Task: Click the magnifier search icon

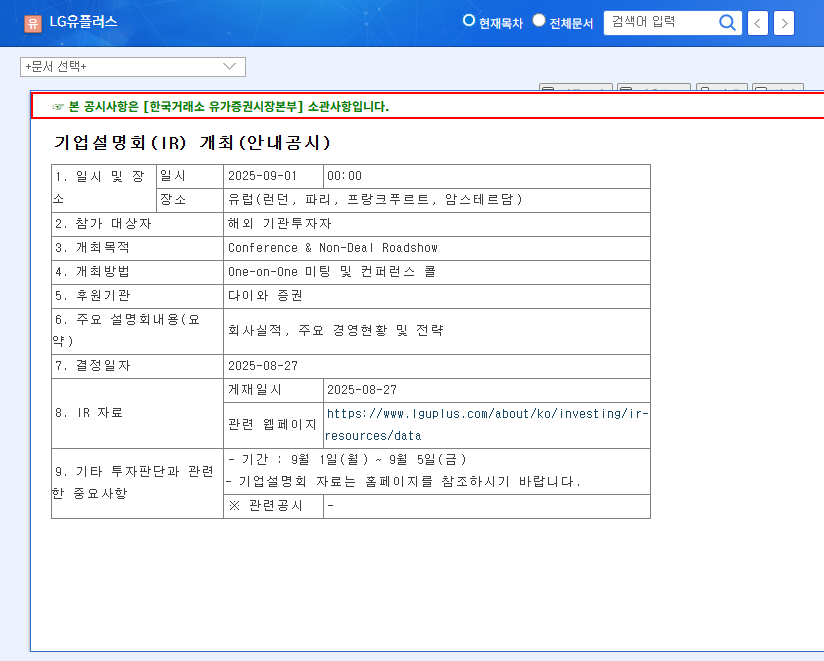Action: point(727,23)
